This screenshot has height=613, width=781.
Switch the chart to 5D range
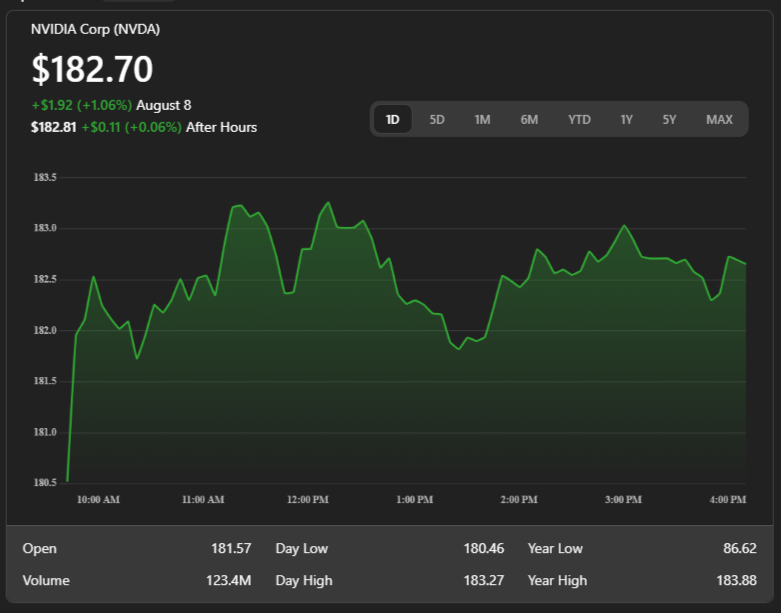[437, 120]
